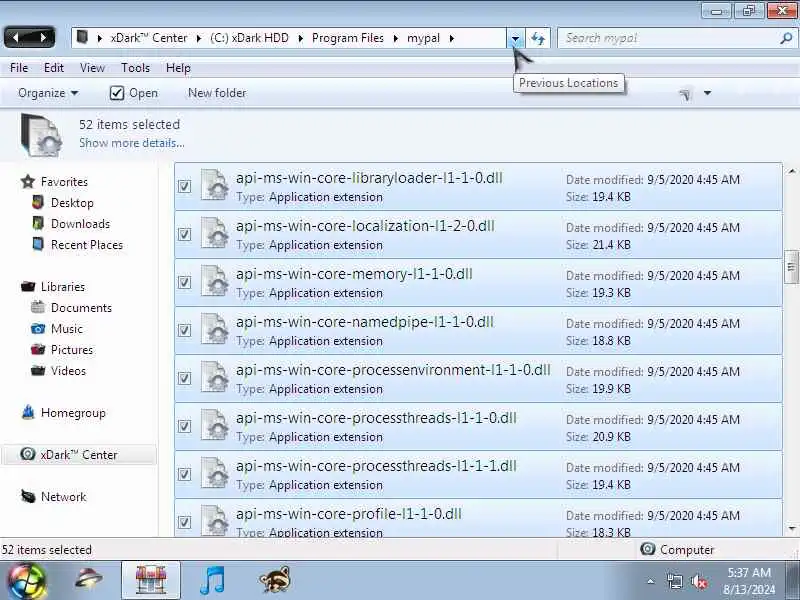
Task: Click the scrollbar up arrow
Action: click(x=791, y=171)
